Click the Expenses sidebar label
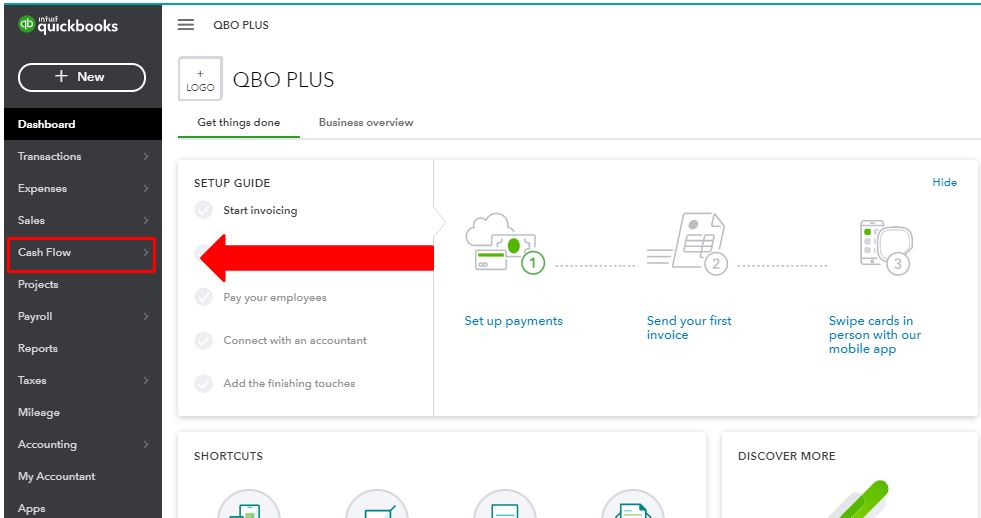Screen dimensions: 981x518 (42, 188)
